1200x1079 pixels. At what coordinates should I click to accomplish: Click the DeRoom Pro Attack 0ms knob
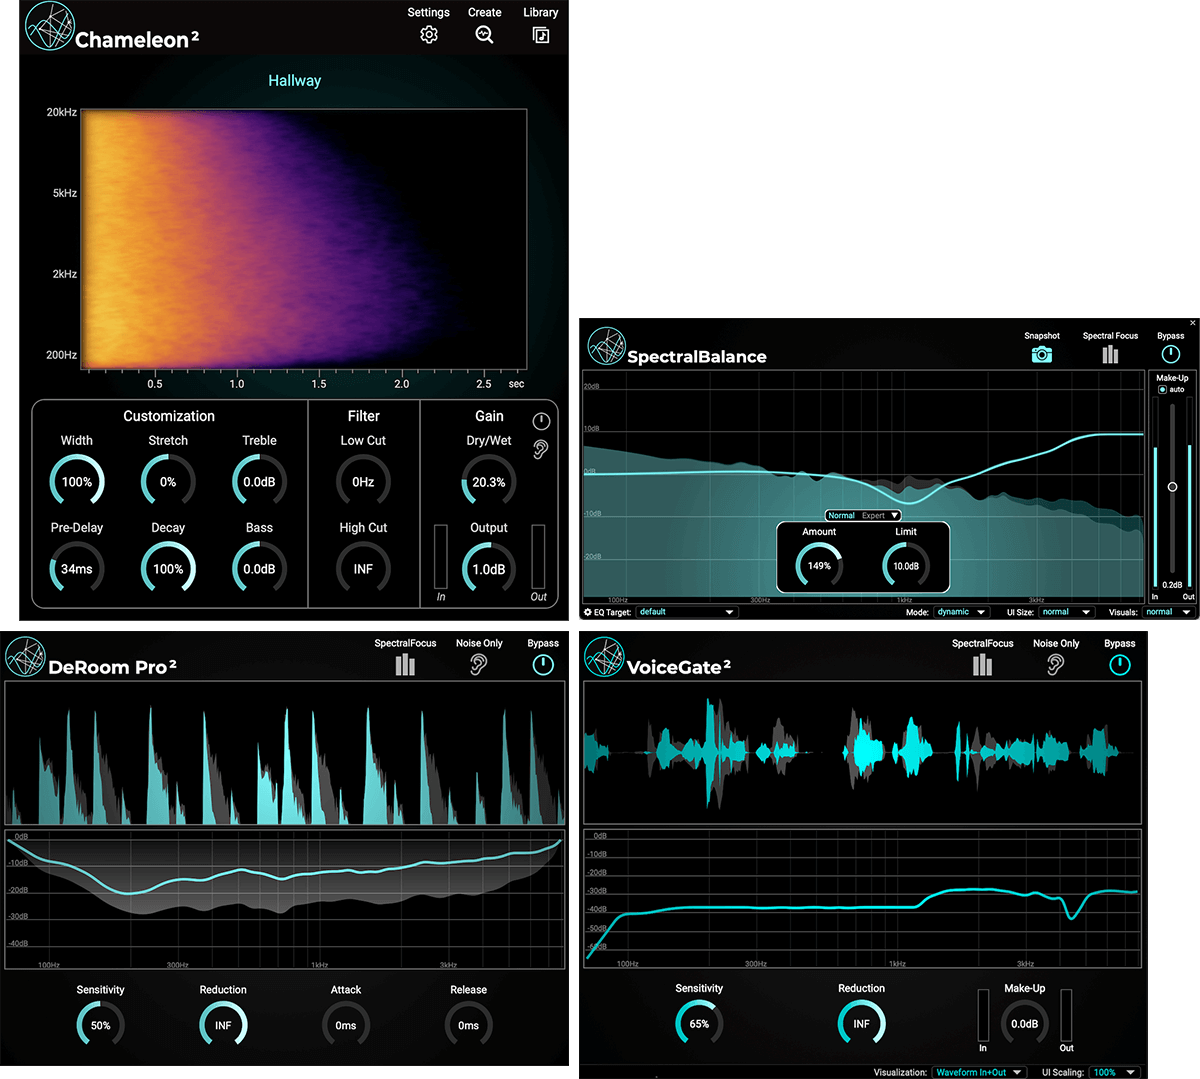pos(346,1025)
